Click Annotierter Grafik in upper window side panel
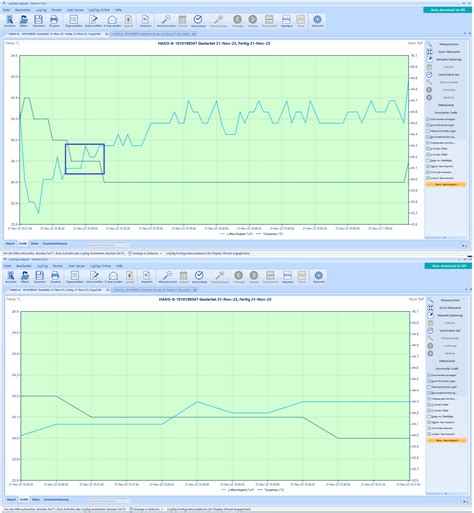Image resolution: width=474 pixels, height=513 pixels. [x=446, y=113]
